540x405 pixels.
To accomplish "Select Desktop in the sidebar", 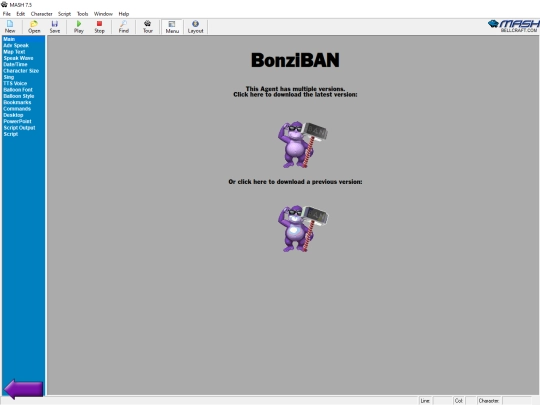I will pyautogui.click(x=13, y=115).
